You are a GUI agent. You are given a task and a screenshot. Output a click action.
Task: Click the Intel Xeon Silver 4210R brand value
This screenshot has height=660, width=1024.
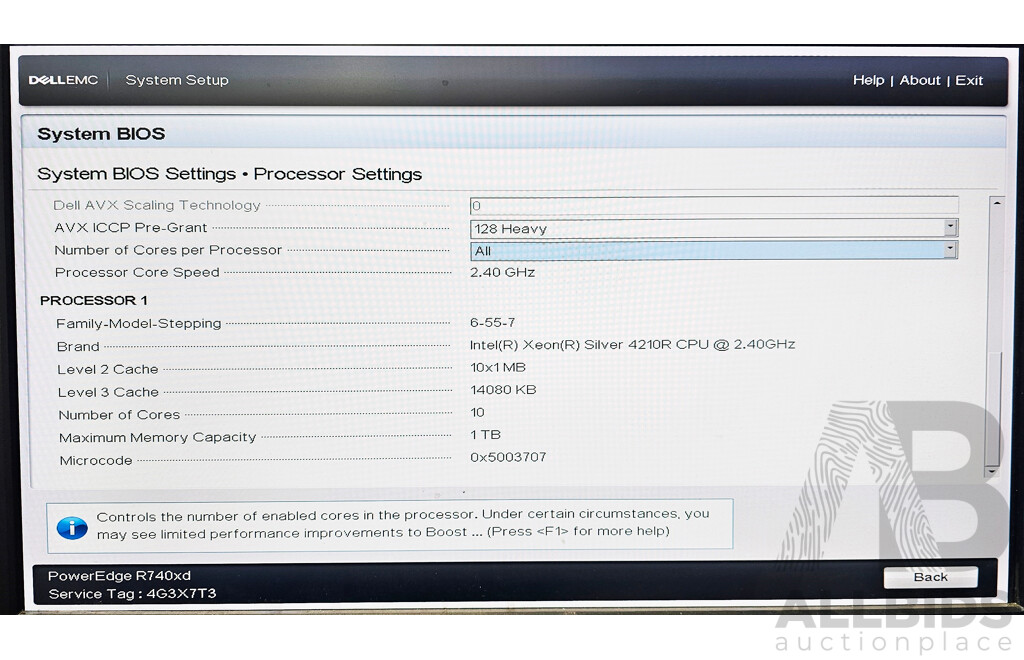coord(632,345)
